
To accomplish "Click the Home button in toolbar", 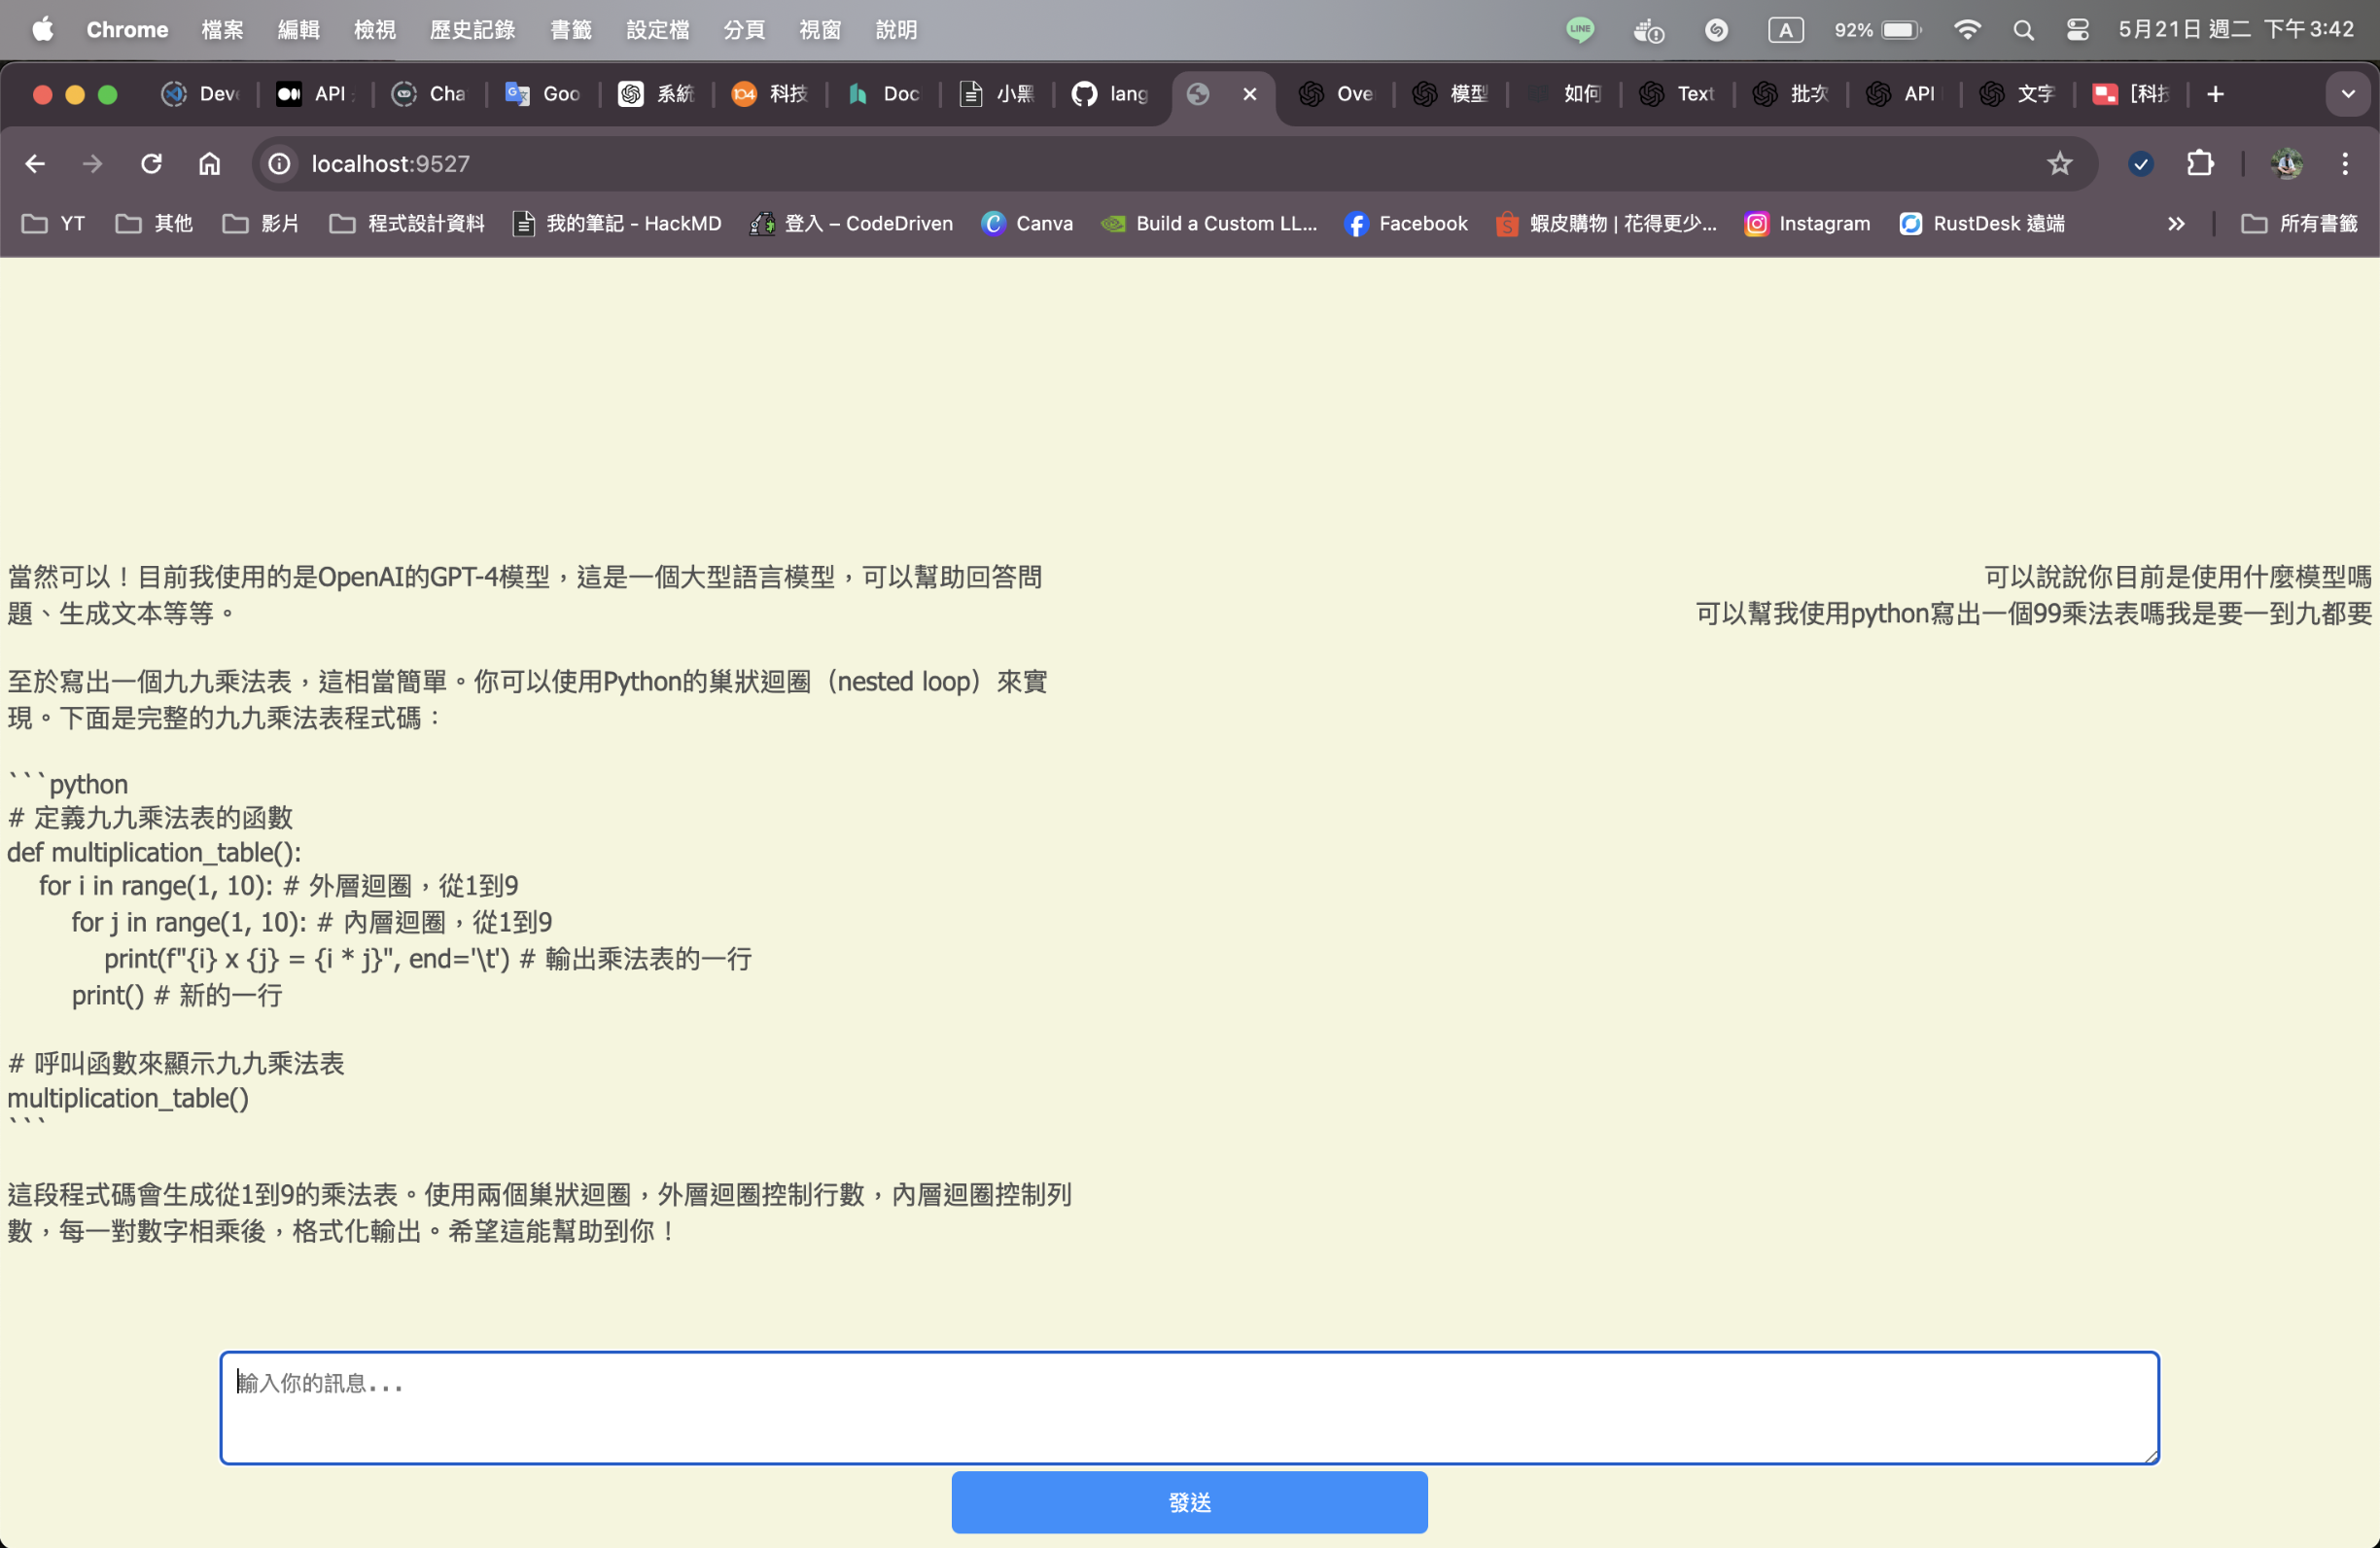I will [209, 163].
